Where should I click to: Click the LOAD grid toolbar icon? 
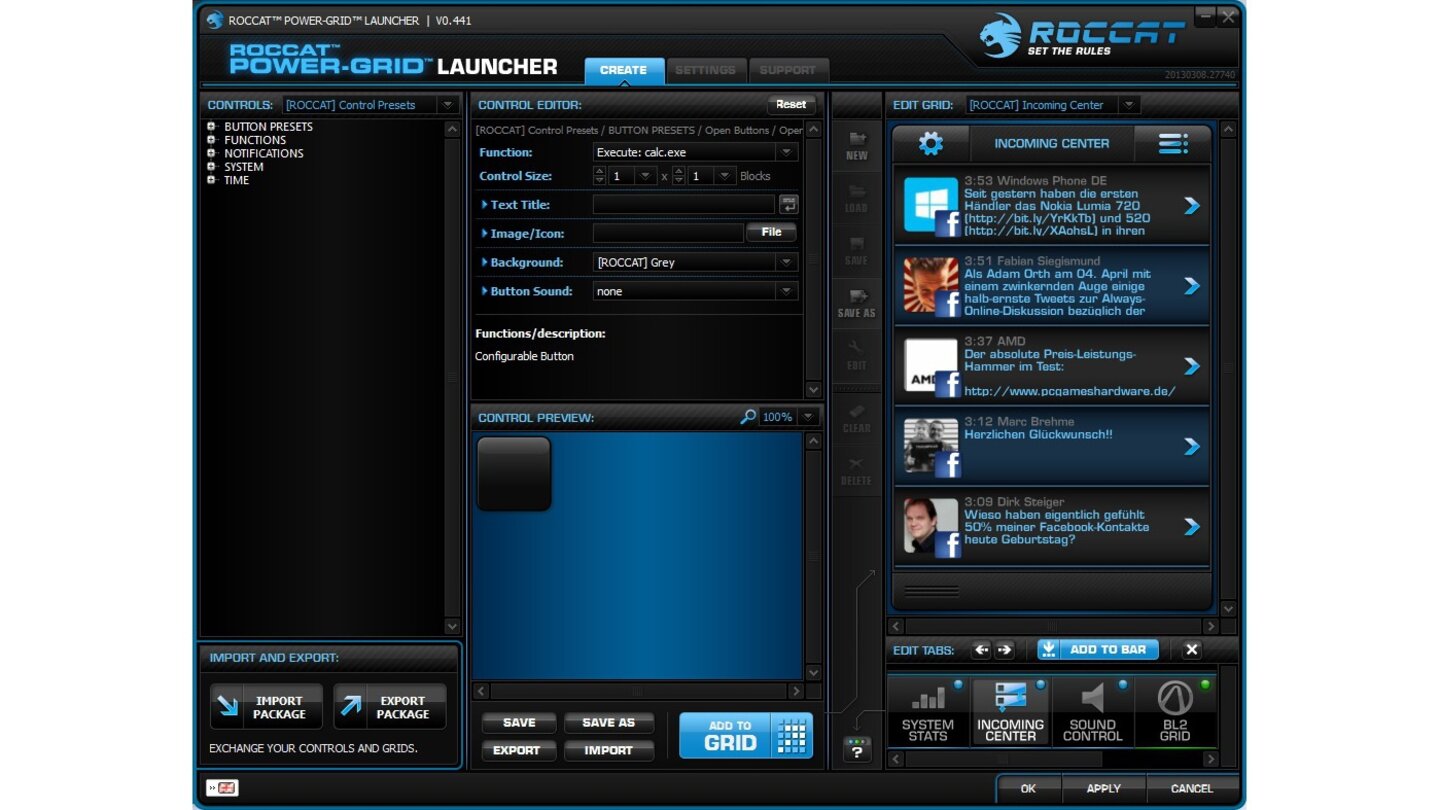(856, 198)
